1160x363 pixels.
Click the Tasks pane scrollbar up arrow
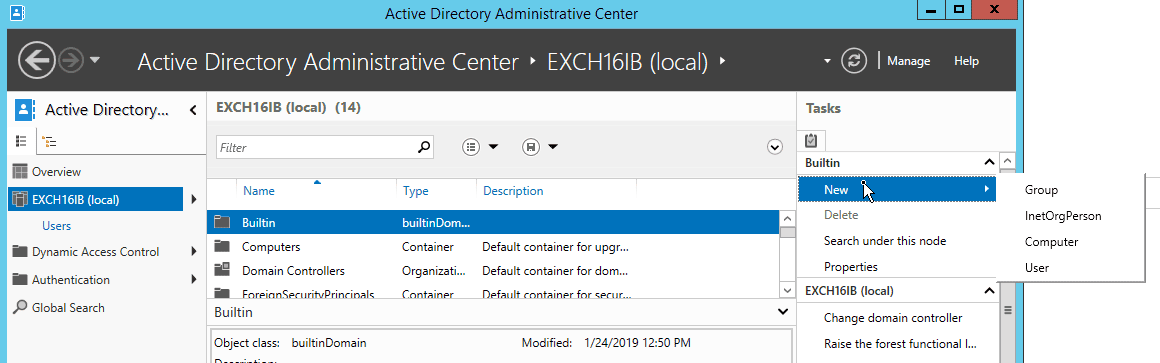point(1007,160)
